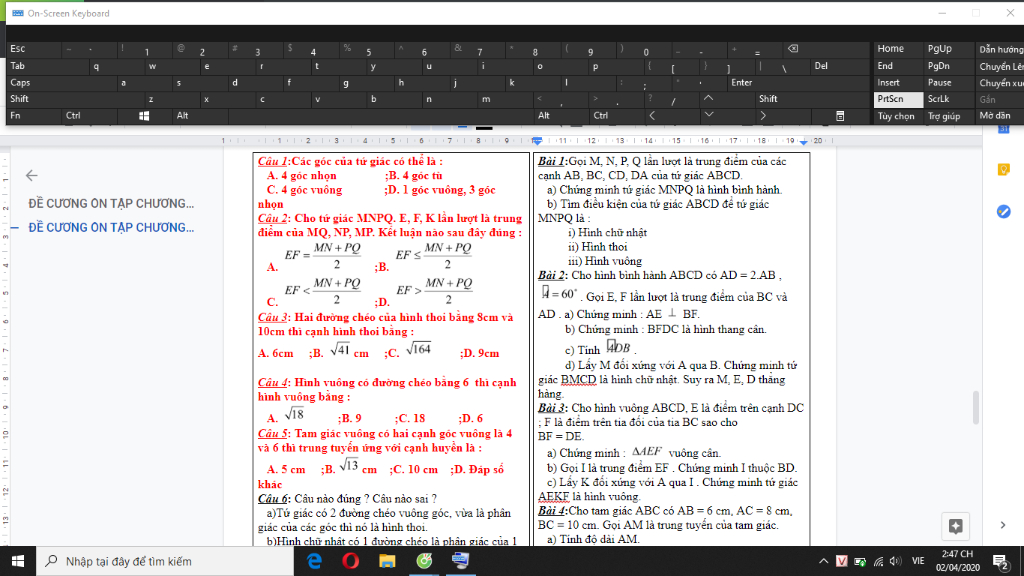1024x576 pixels.
Task: Toggle the left Ctrl key
Action: pyautogui.click(x=89, y=116)
